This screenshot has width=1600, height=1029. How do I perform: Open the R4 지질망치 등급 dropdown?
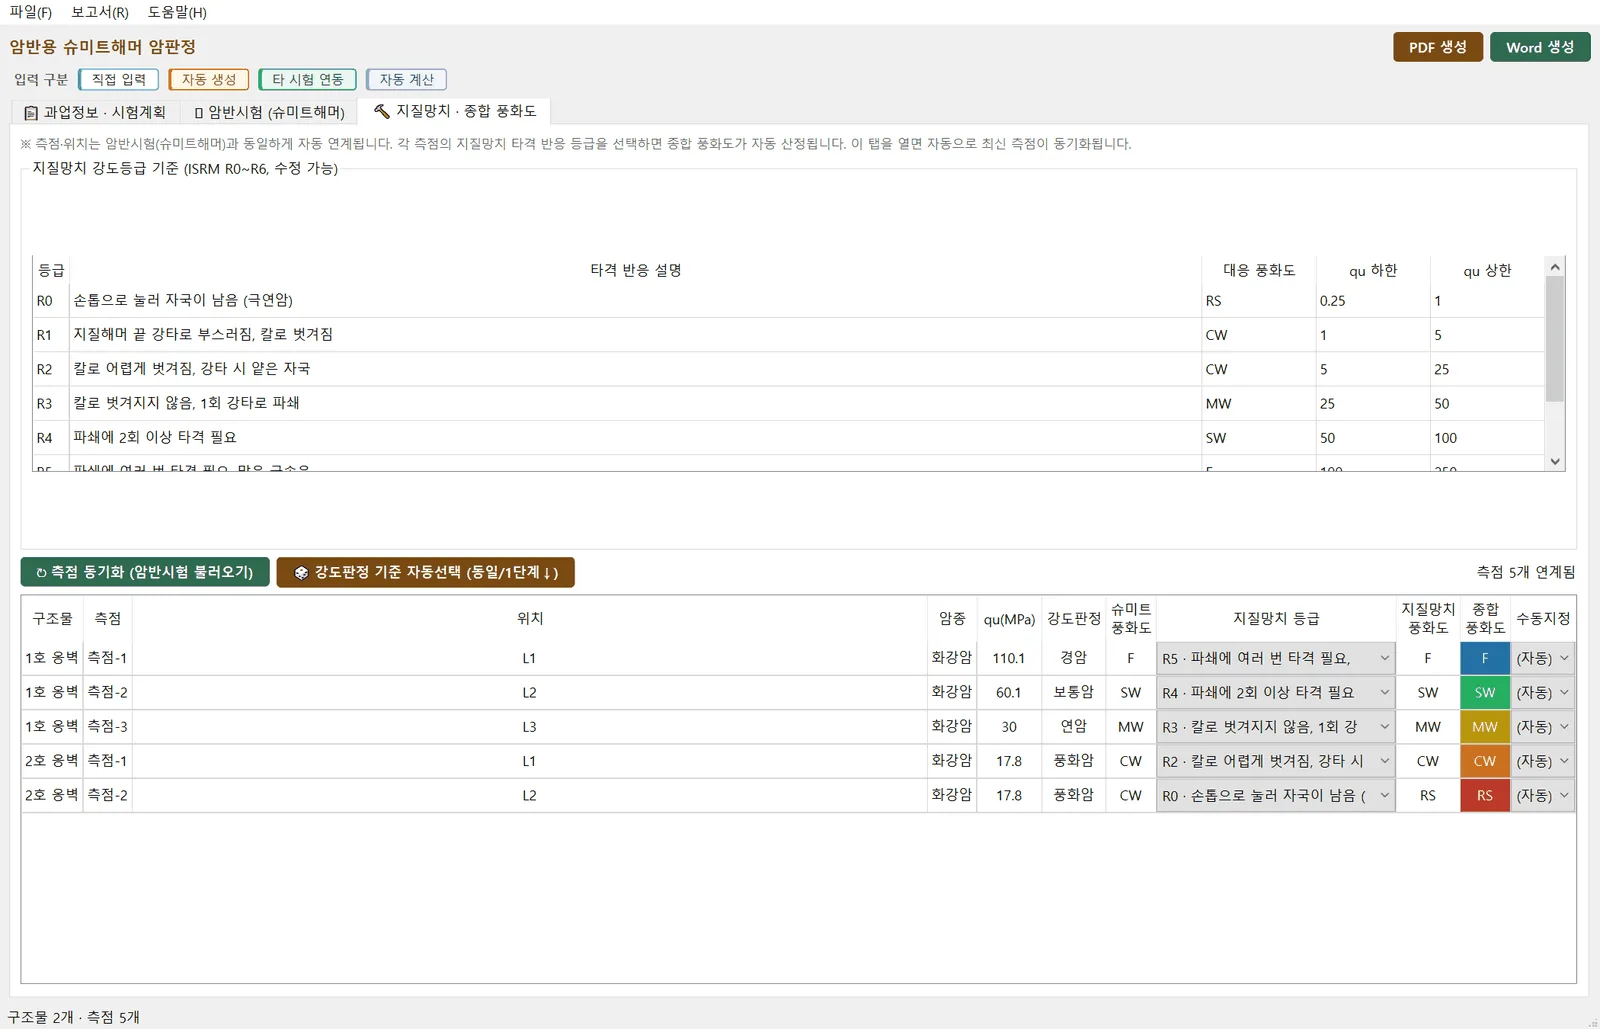[x=1275, y=692]
